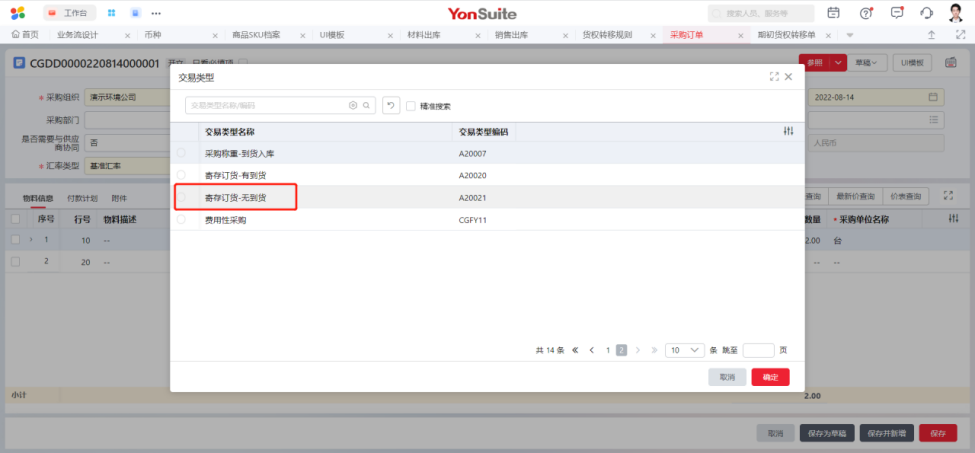Open the help question mark icon

(x=866, y=13)
